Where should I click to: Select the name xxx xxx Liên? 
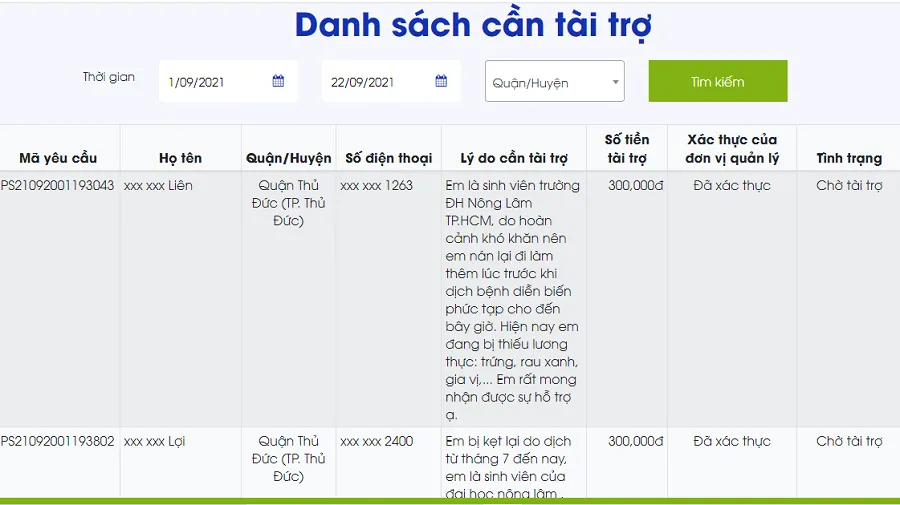point(158,186)
